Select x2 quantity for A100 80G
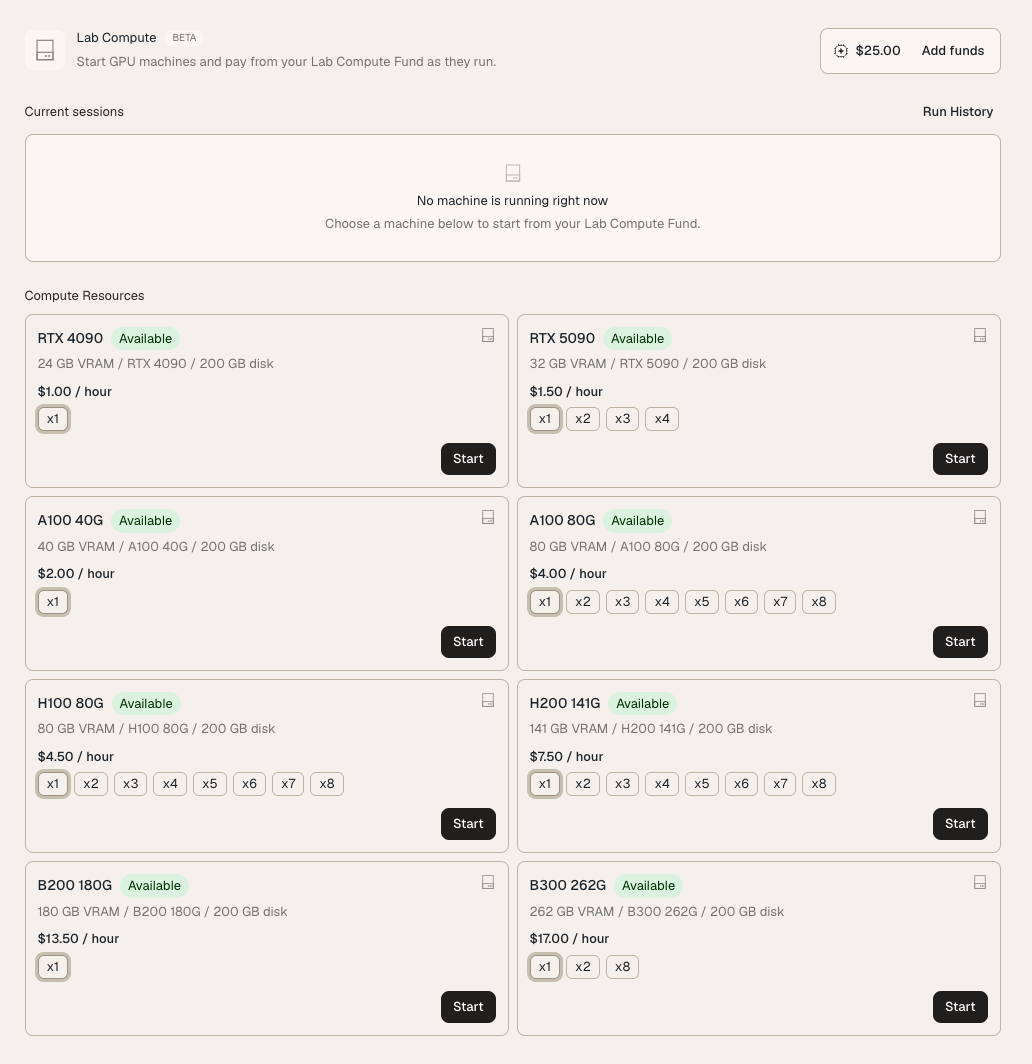The width and height of the screenshot is (1032, 1064). click(x=583, y=602)
